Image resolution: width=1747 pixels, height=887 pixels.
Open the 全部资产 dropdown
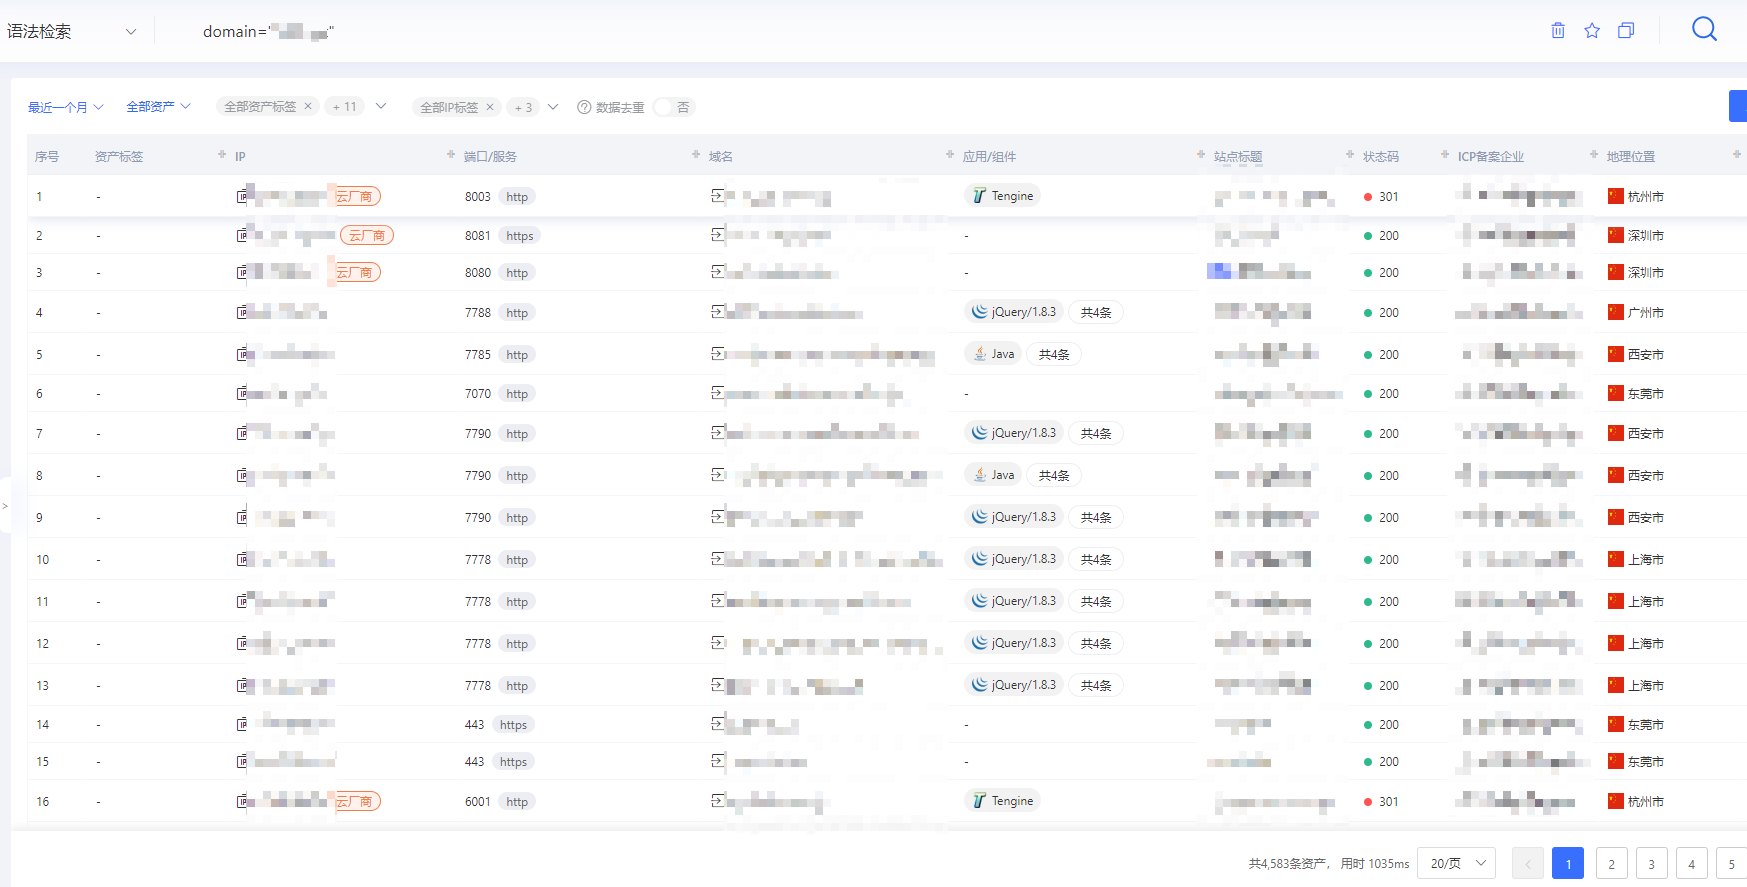click(158, 107)
